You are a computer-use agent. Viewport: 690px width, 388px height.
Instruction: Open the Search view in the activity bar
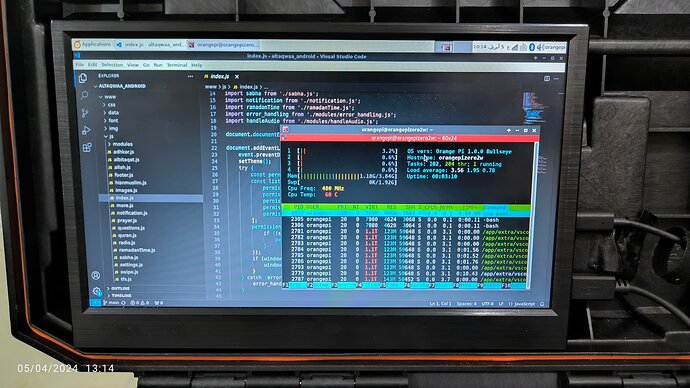click(84, 95)
